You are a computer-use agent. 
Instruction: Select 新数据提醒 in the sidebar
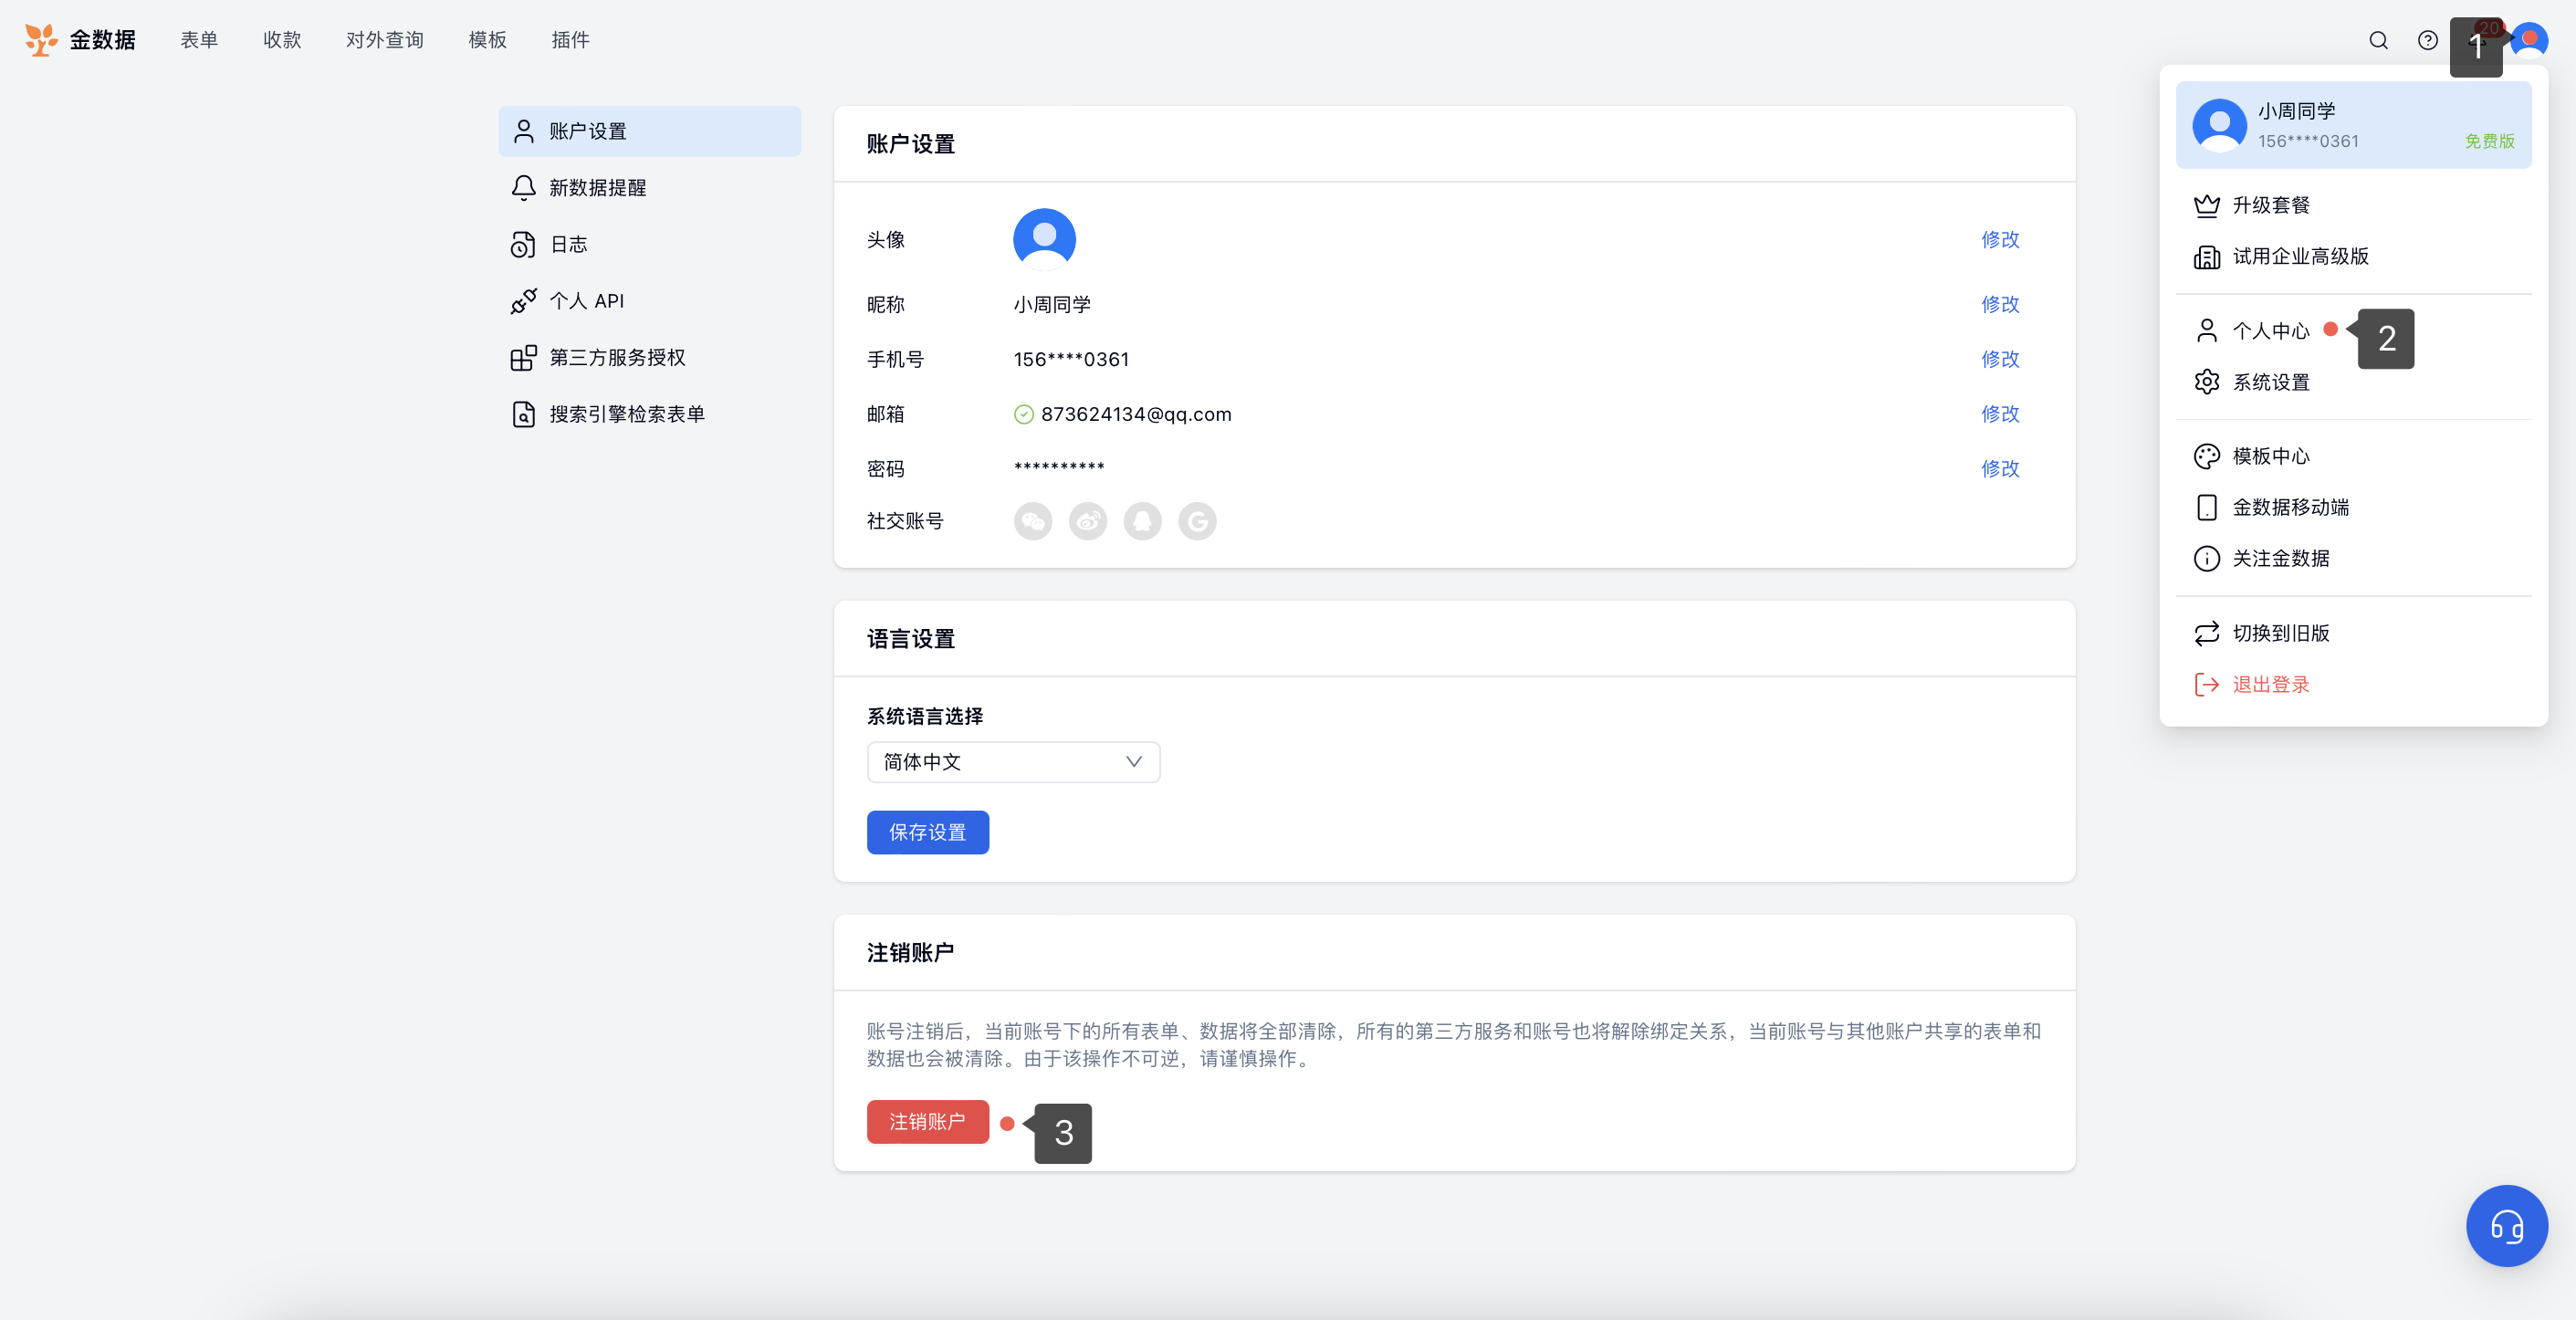pos(649,188)
